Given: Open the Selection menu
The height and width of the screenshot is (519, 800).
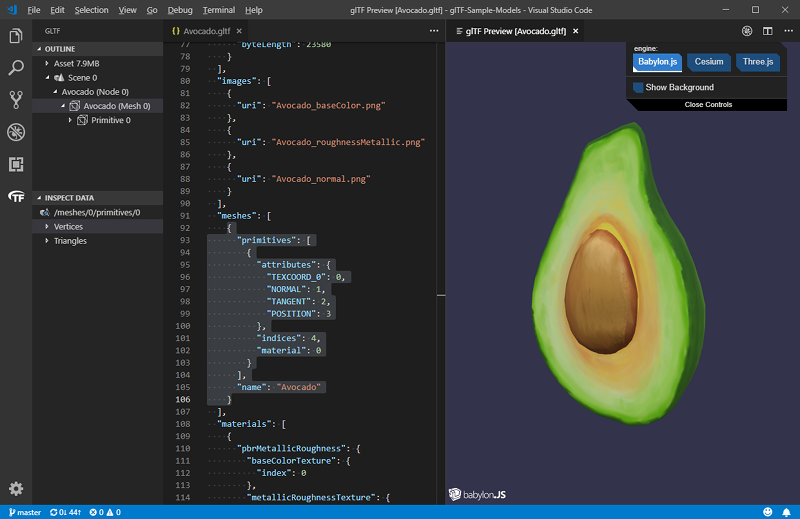Looking at the screenshot, I should pyautogui.click(x=91, y=10).
